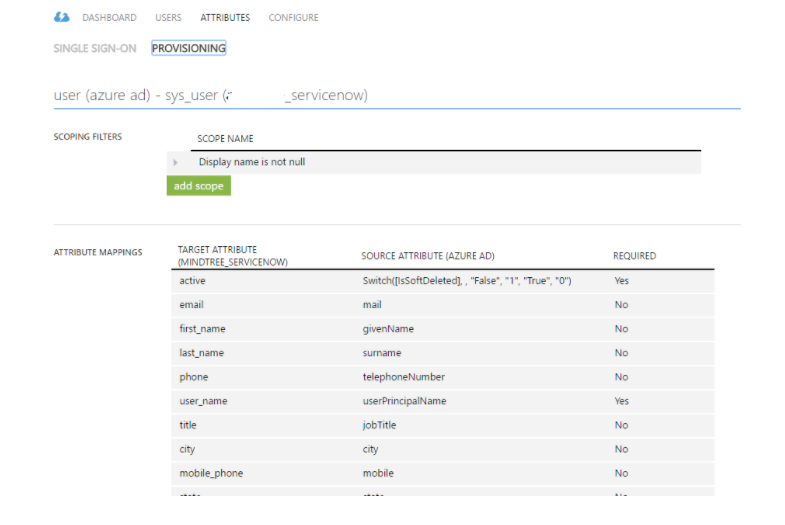The height and width of the screenshot is (525, 785).
Task: Click the mobile_phone target attribute
Action: pos(211,473)
